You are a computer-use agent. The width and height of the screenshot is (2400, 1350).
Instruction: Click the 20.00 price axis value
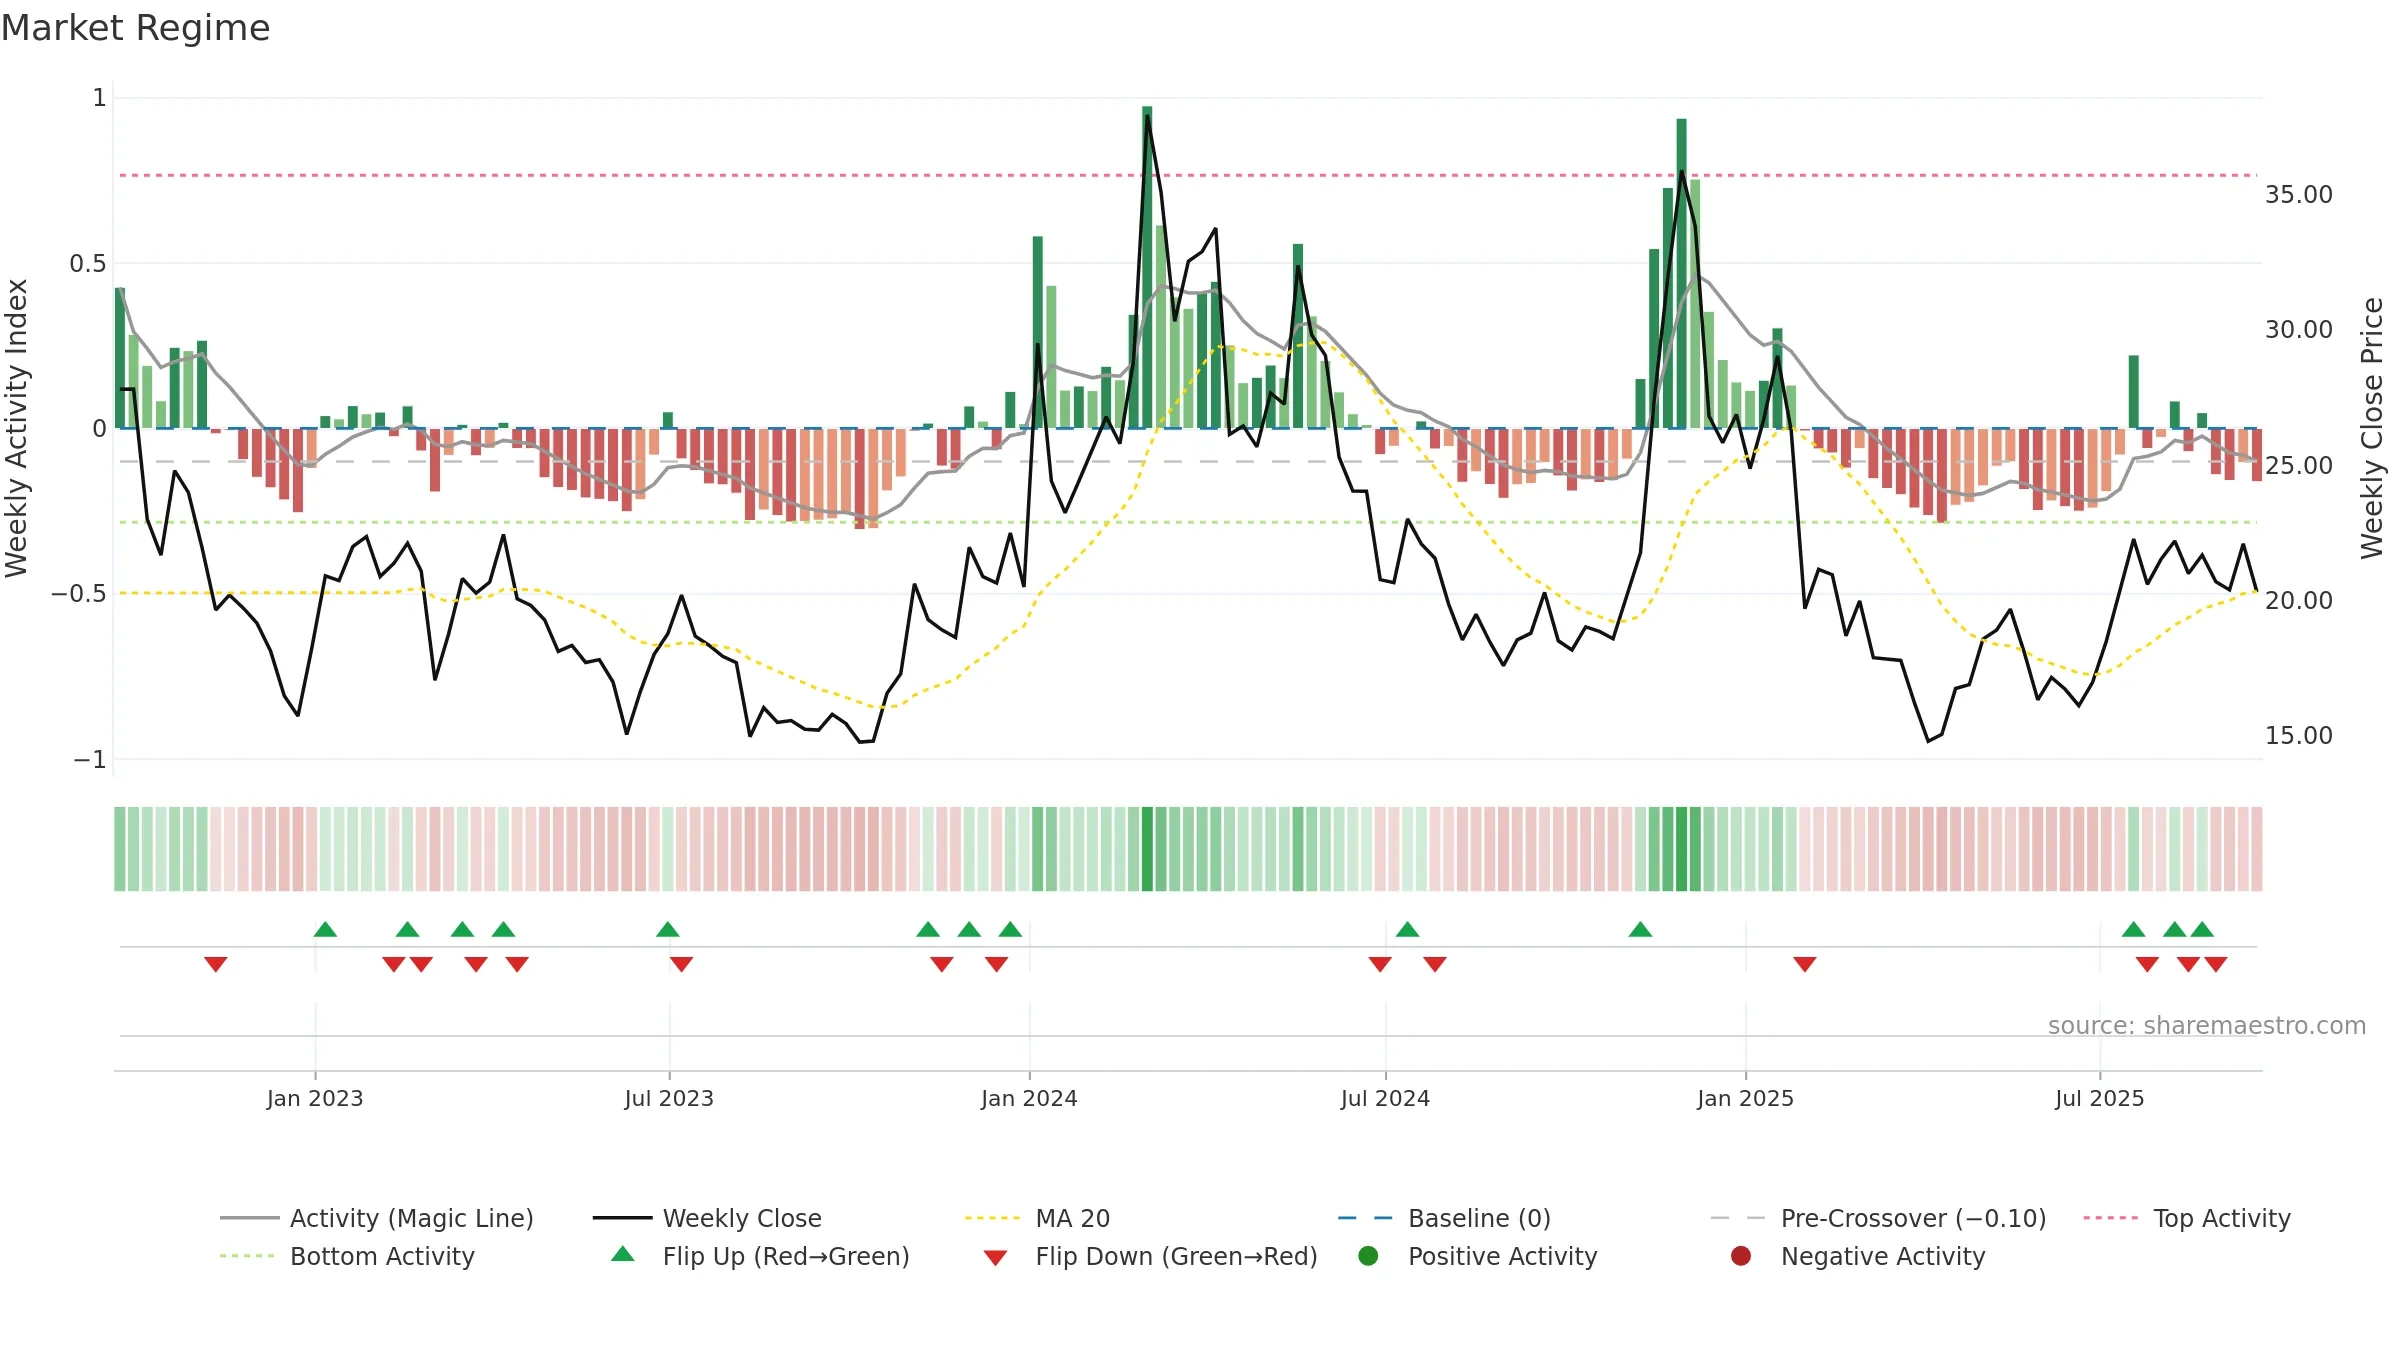(x=2299, y=600)
